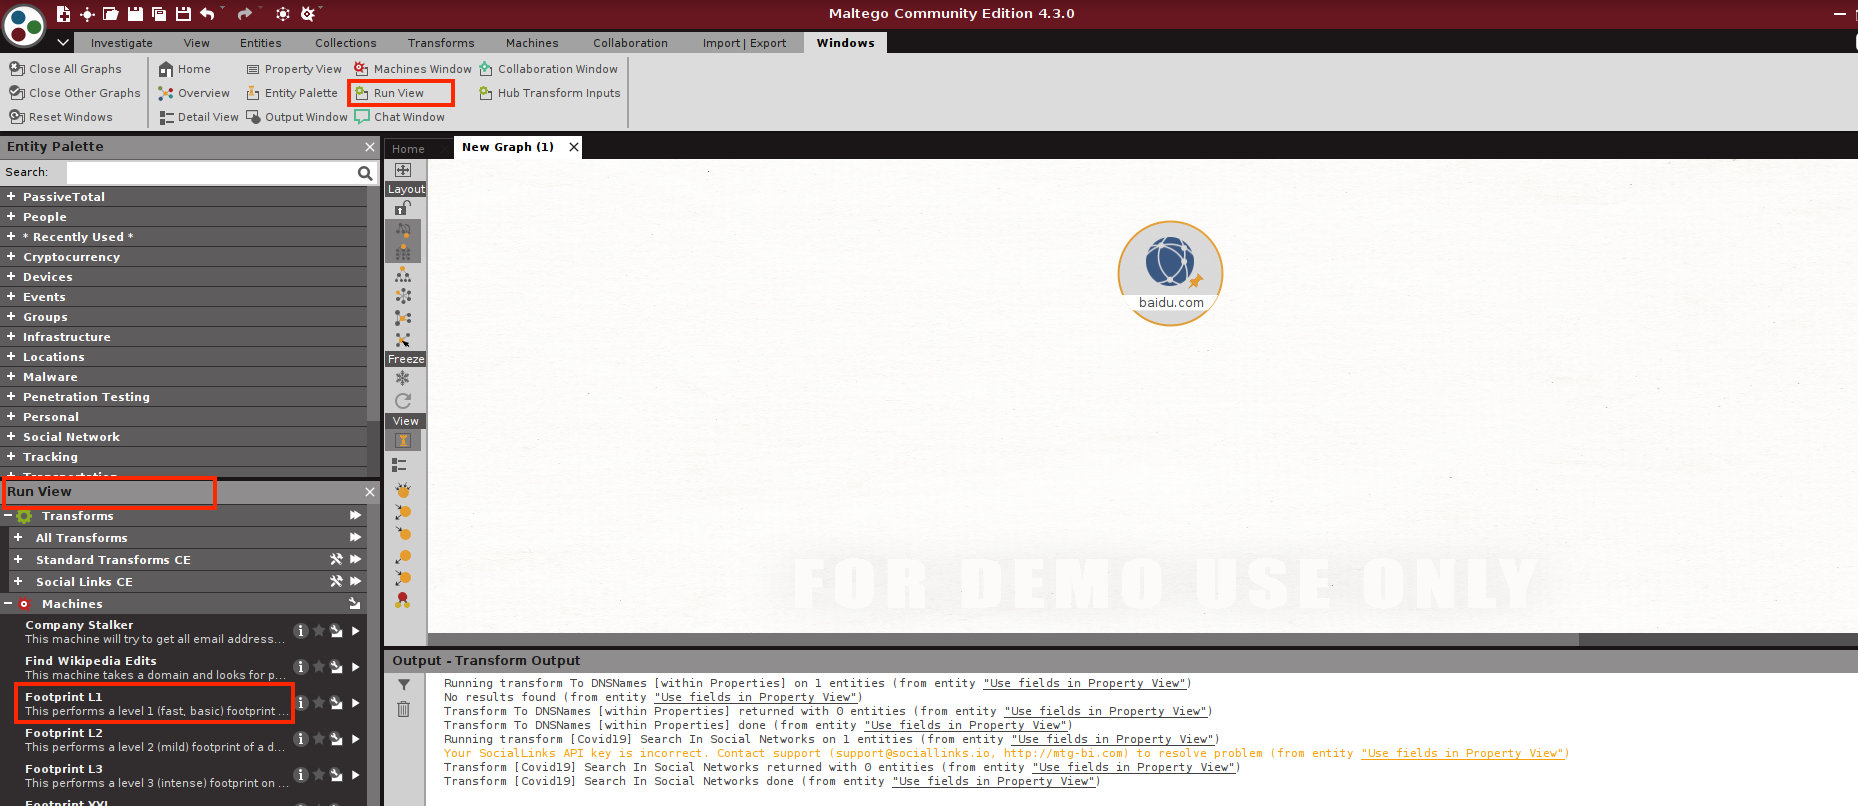Run the Footprint L3 machine play arrow

pyautogui.click(x=355, y=775)
